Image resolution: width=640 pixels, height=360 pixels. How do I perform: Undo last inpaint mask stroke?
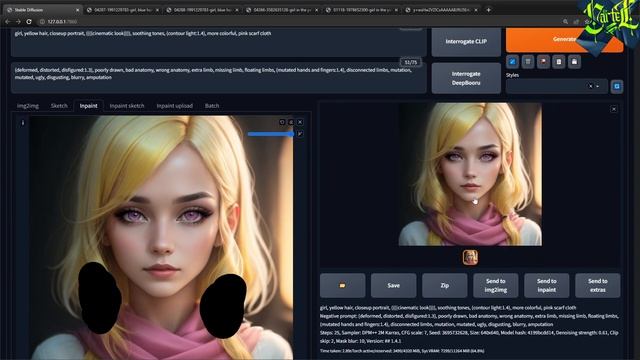(282, 122)
